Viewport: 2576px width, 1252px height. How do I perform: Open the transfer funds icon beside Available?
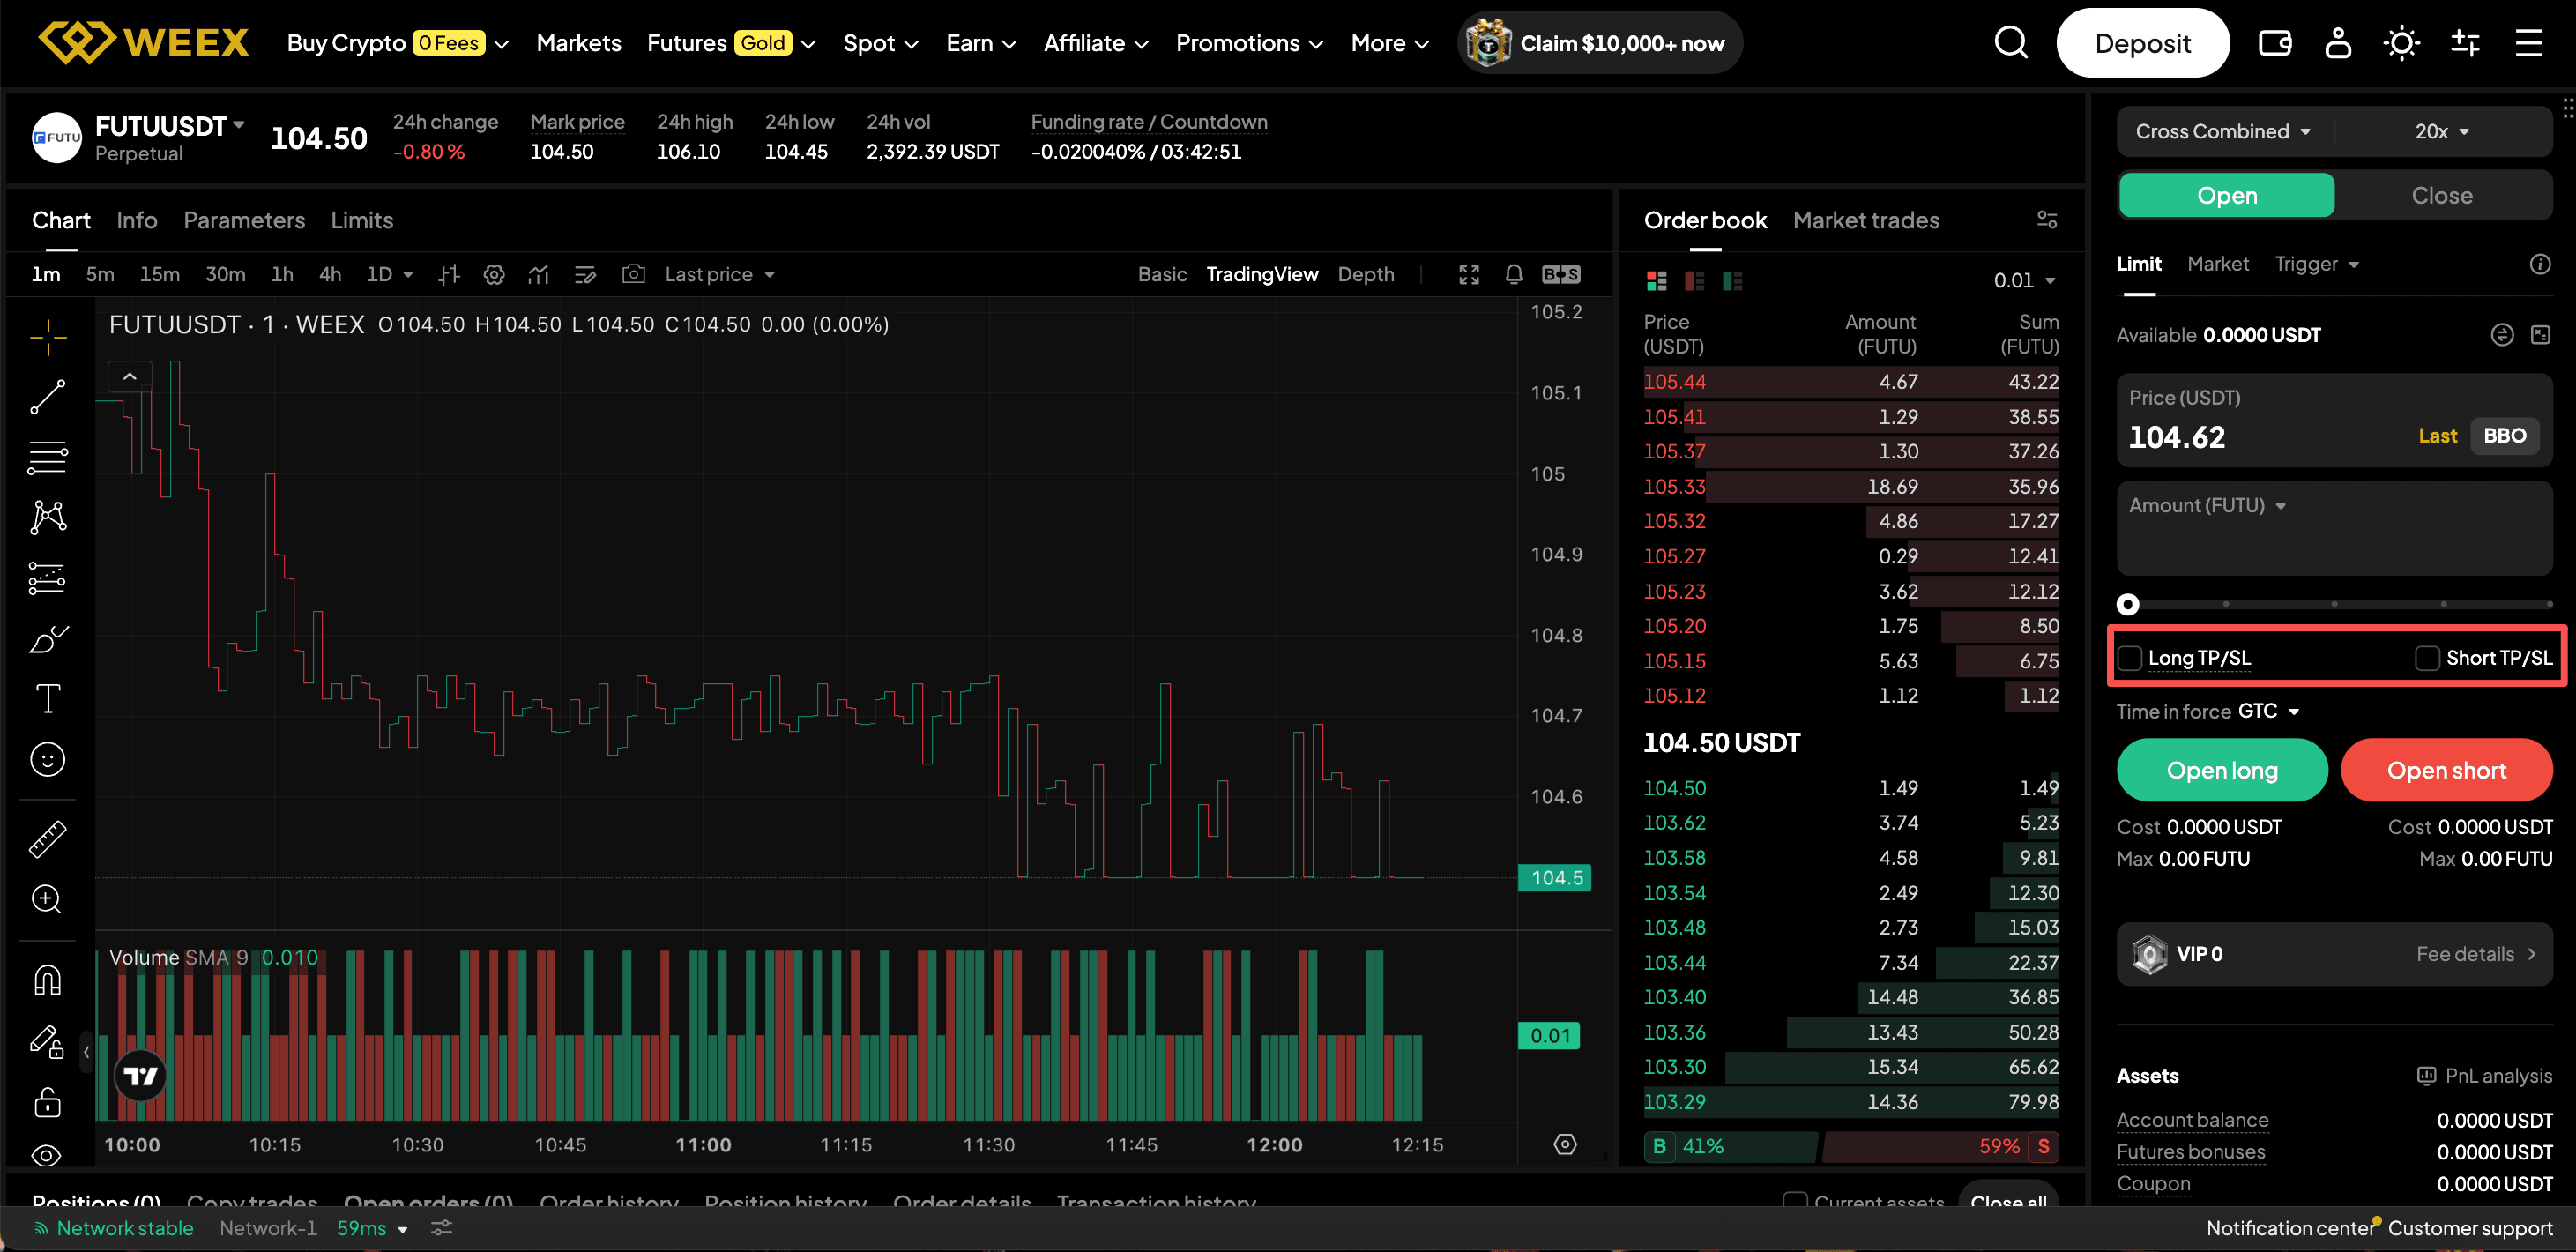(x=2501, y=335)
